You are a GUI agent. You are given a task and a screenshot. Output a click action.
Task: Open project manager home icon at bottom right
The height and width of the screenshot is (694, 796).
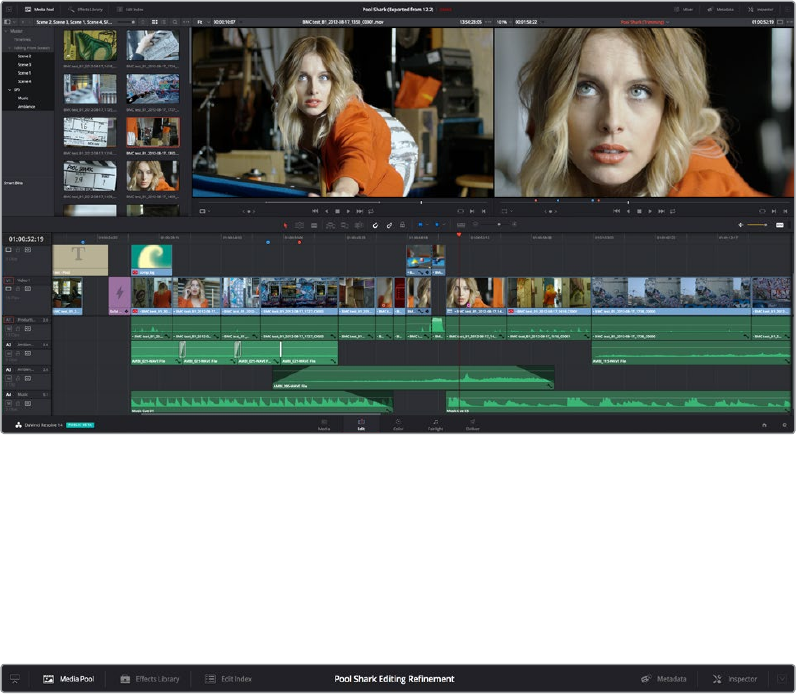[x=765, y=425]
